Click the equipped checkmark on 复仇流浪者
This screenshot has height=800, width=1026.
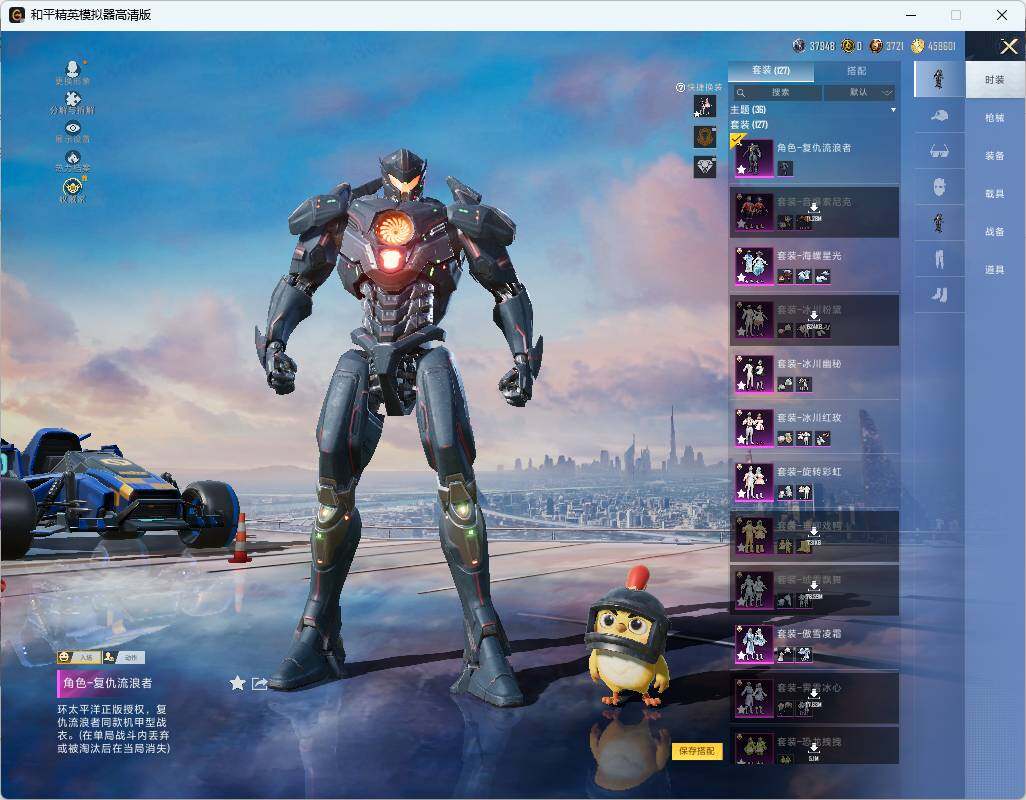click(x=737, y=139)
